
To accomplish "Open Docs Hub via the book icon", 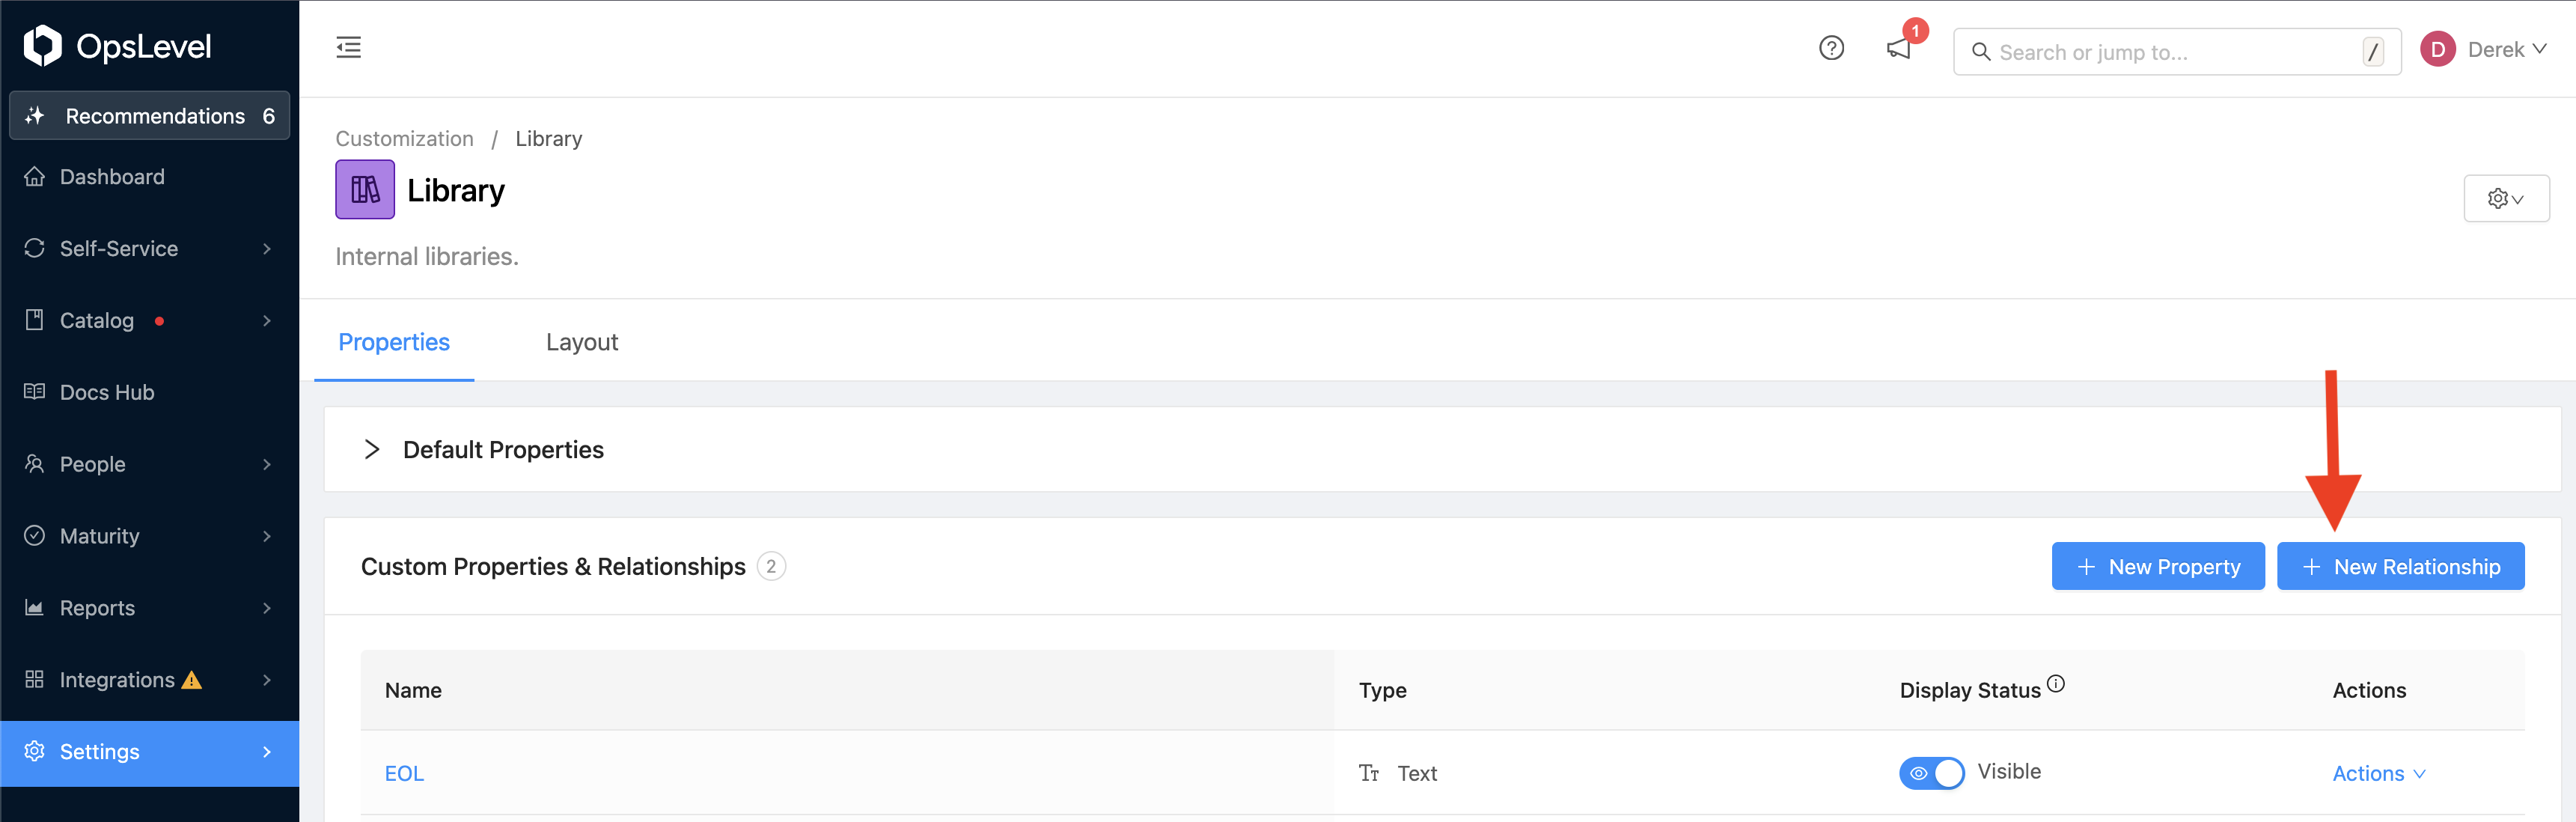I will click(x=35, y=392).
